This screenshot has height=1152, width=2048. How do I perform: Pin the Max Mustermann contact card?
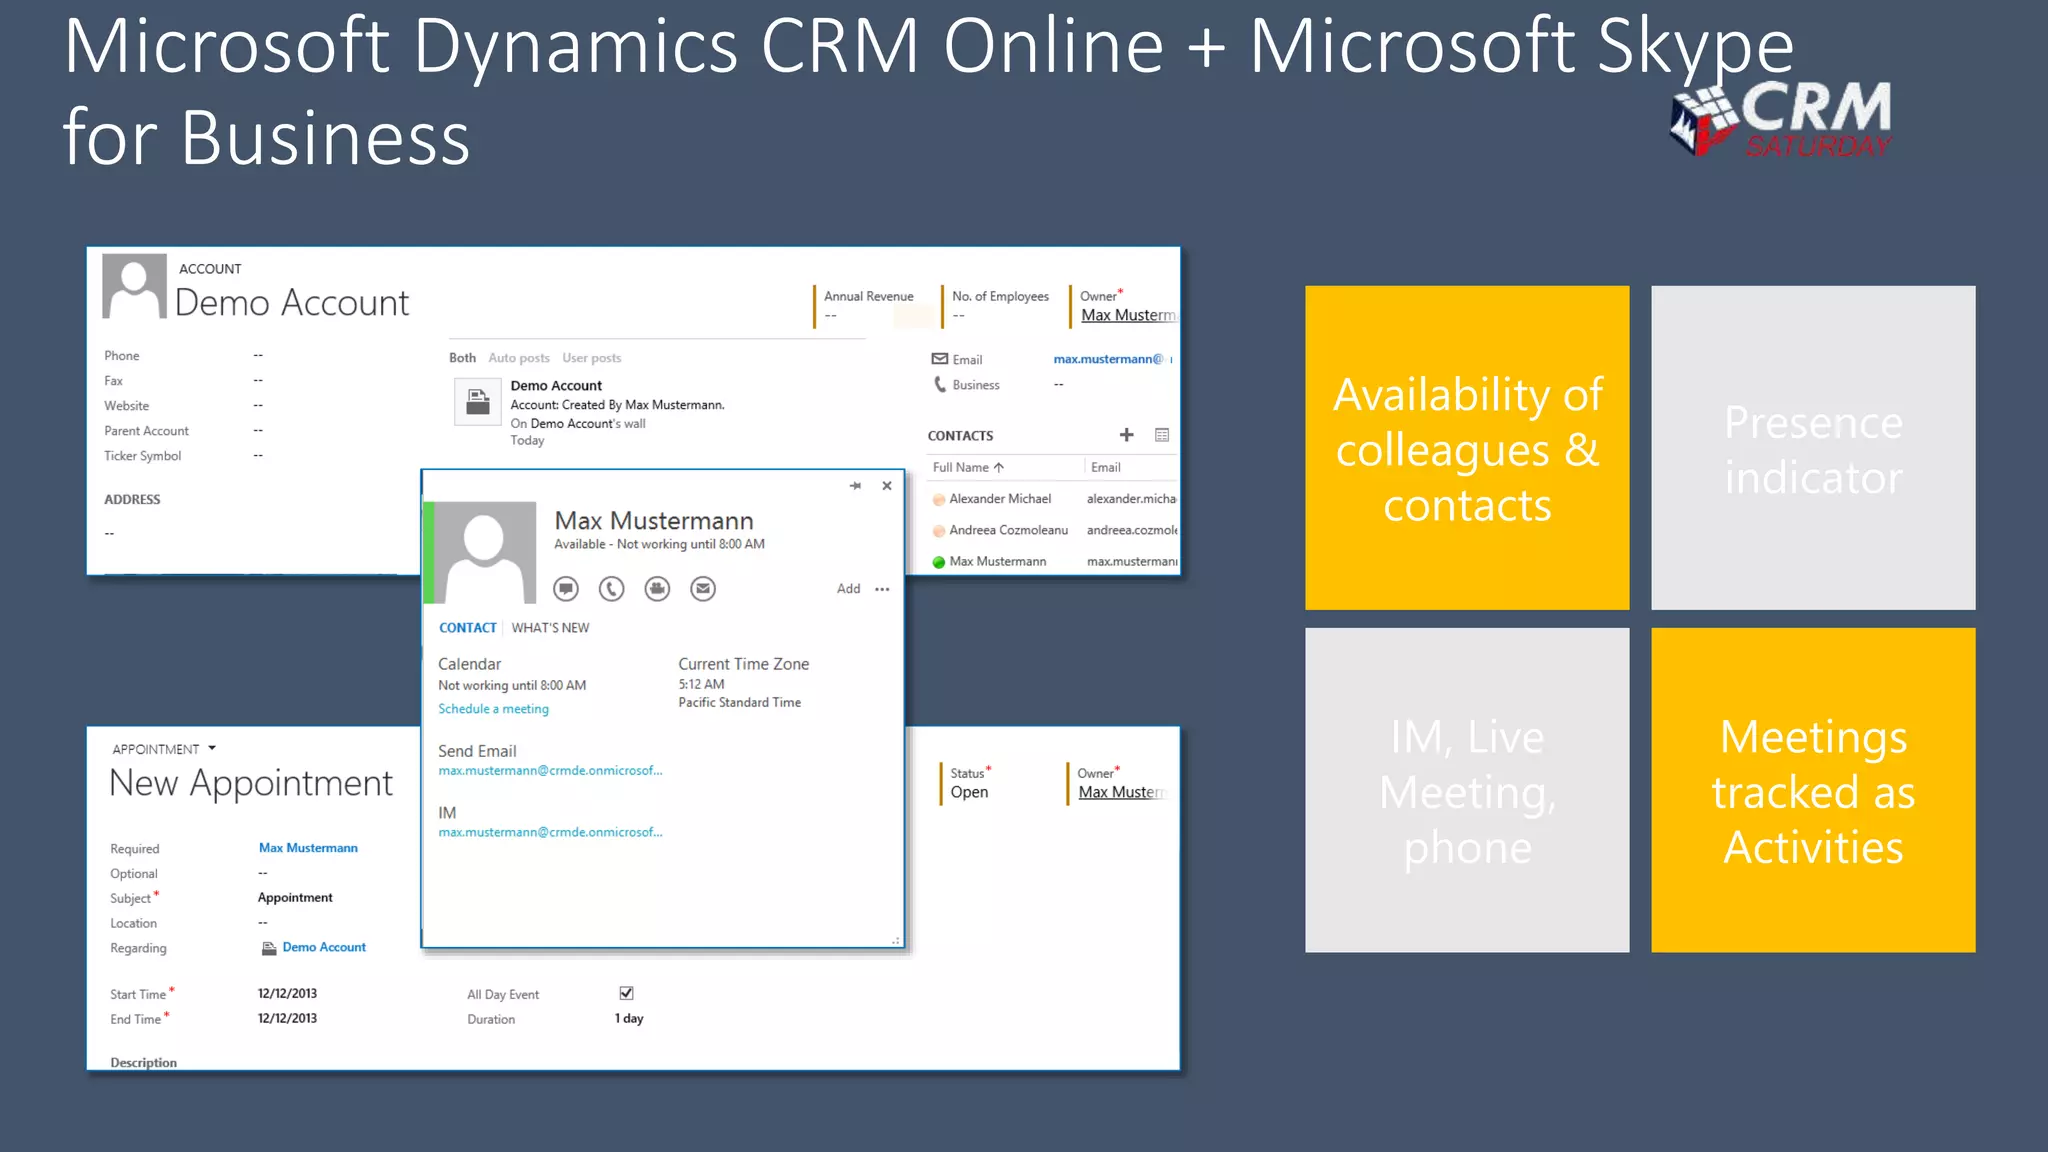tap(855, 486)
